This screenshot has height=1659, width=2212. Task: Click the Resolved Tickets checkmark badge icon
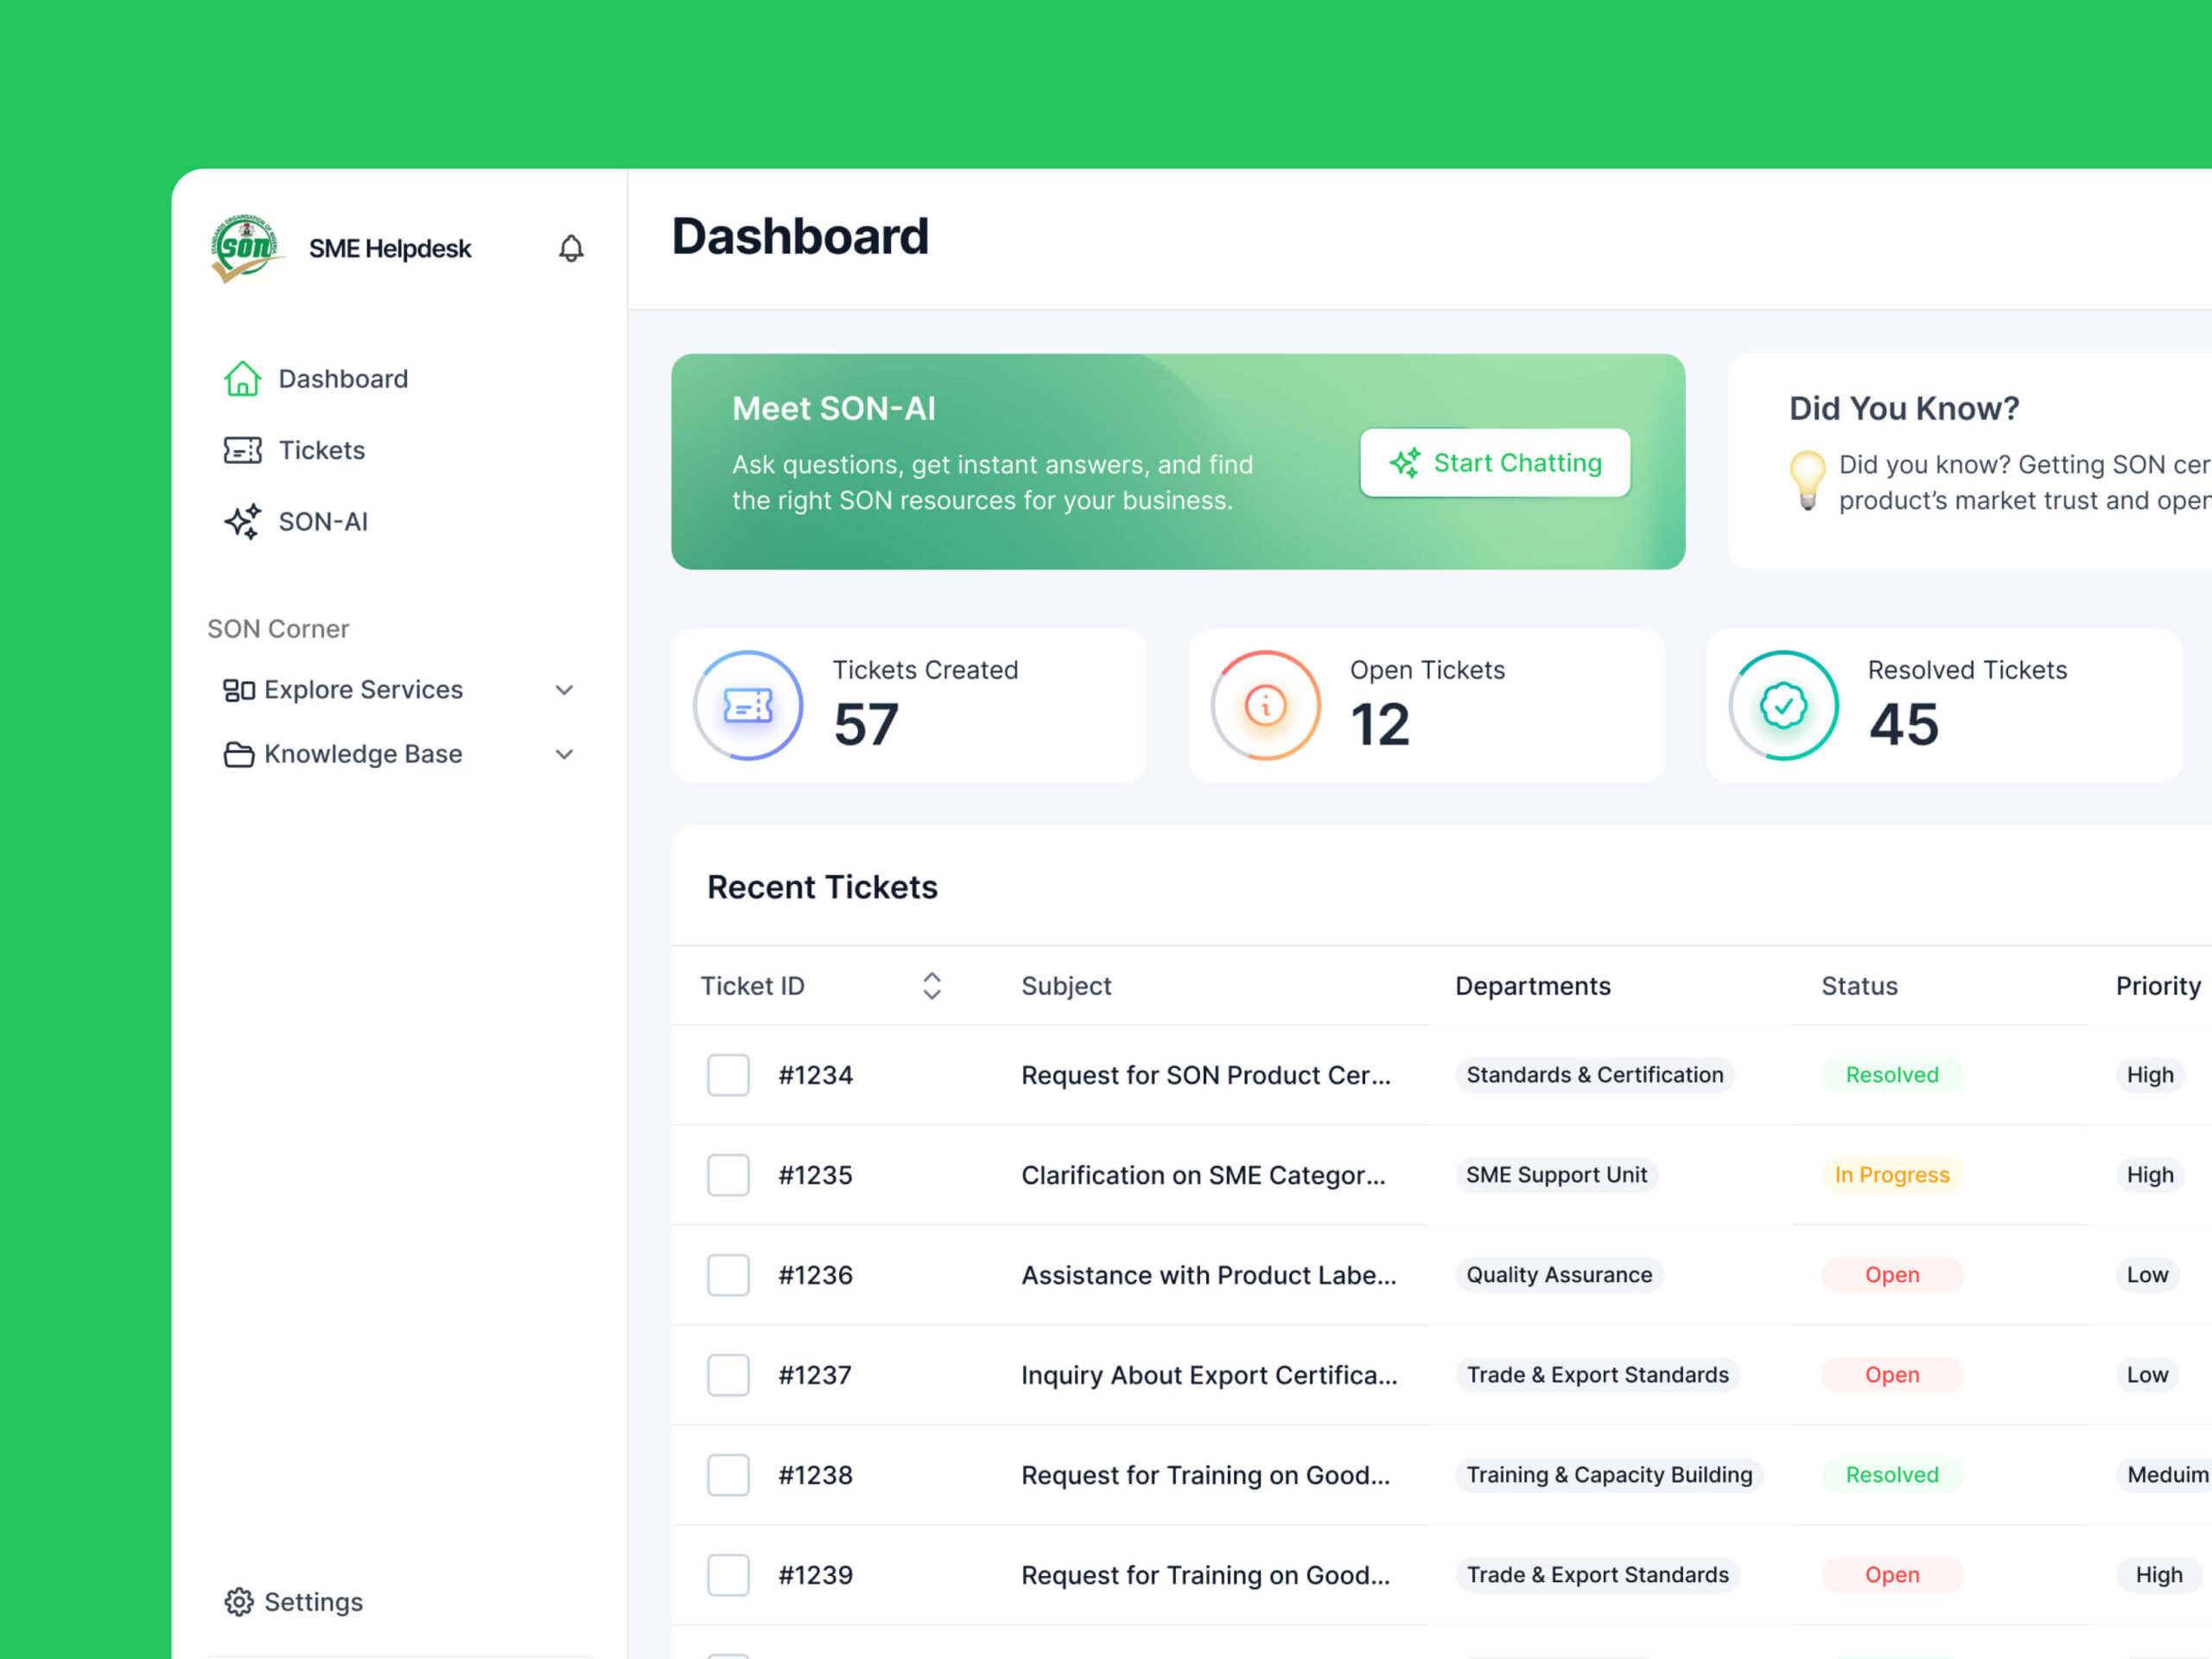[x=1783, y=706]
